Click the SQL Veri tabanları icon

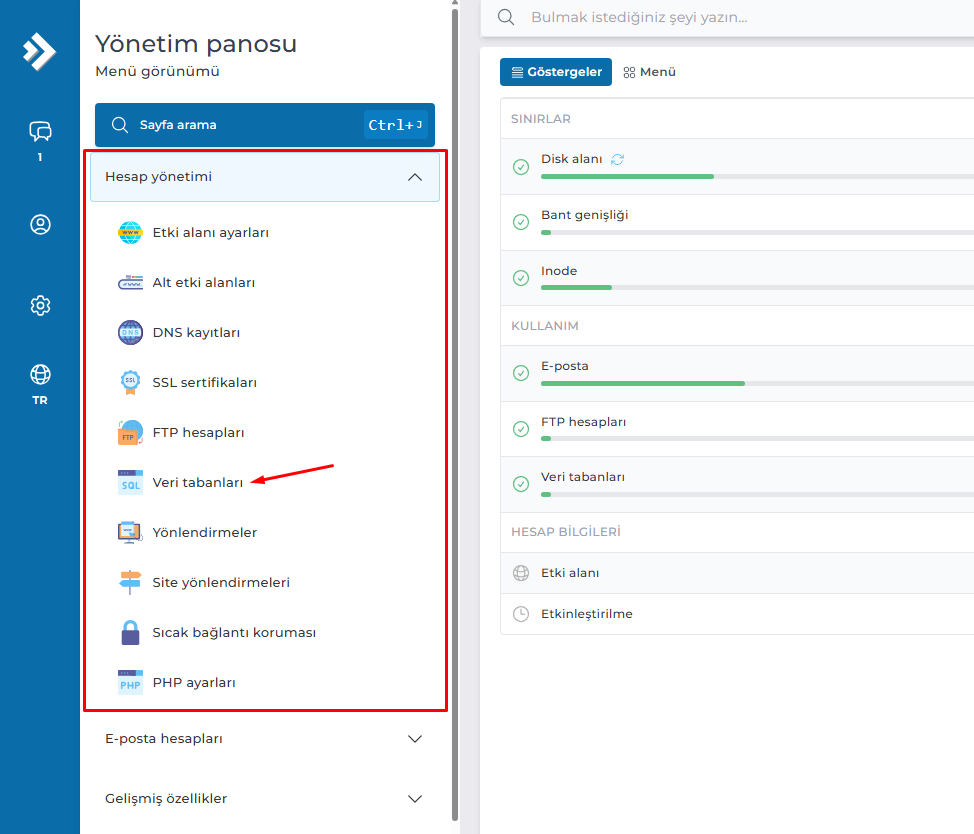130,483
